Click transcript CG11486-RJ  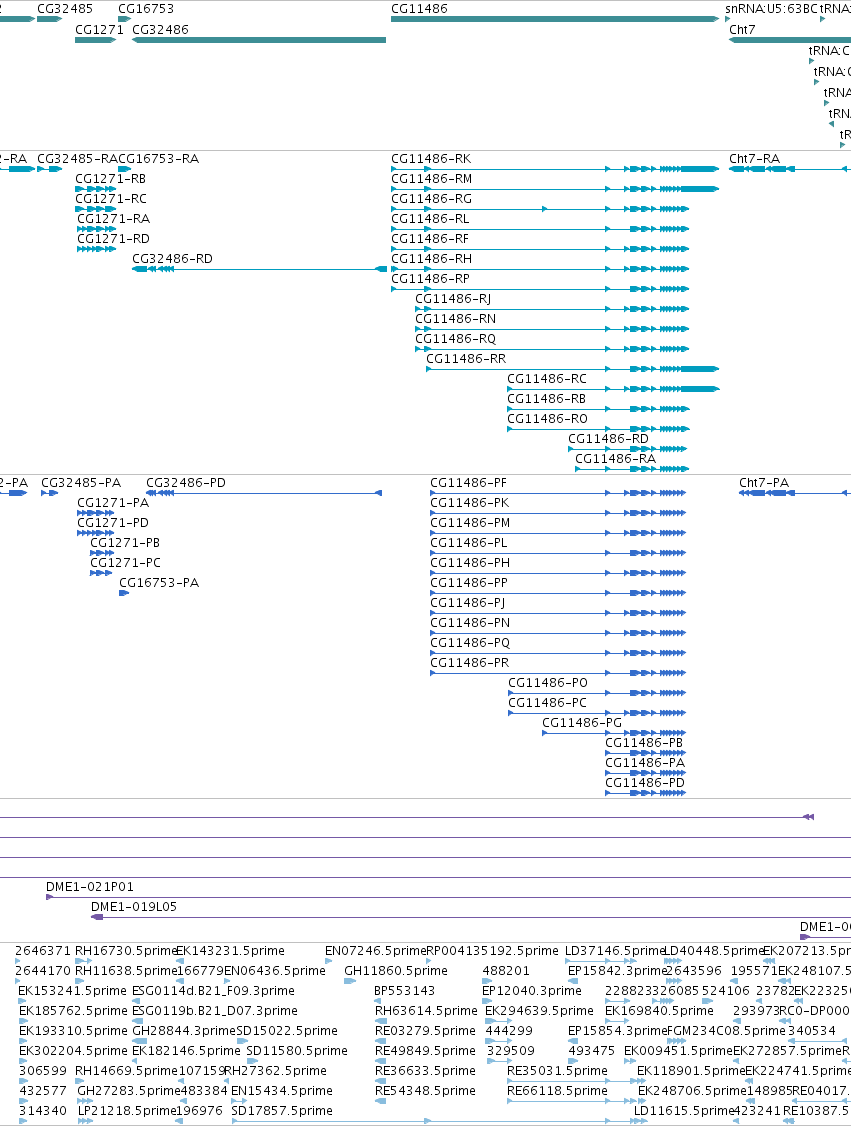(453, 299)
